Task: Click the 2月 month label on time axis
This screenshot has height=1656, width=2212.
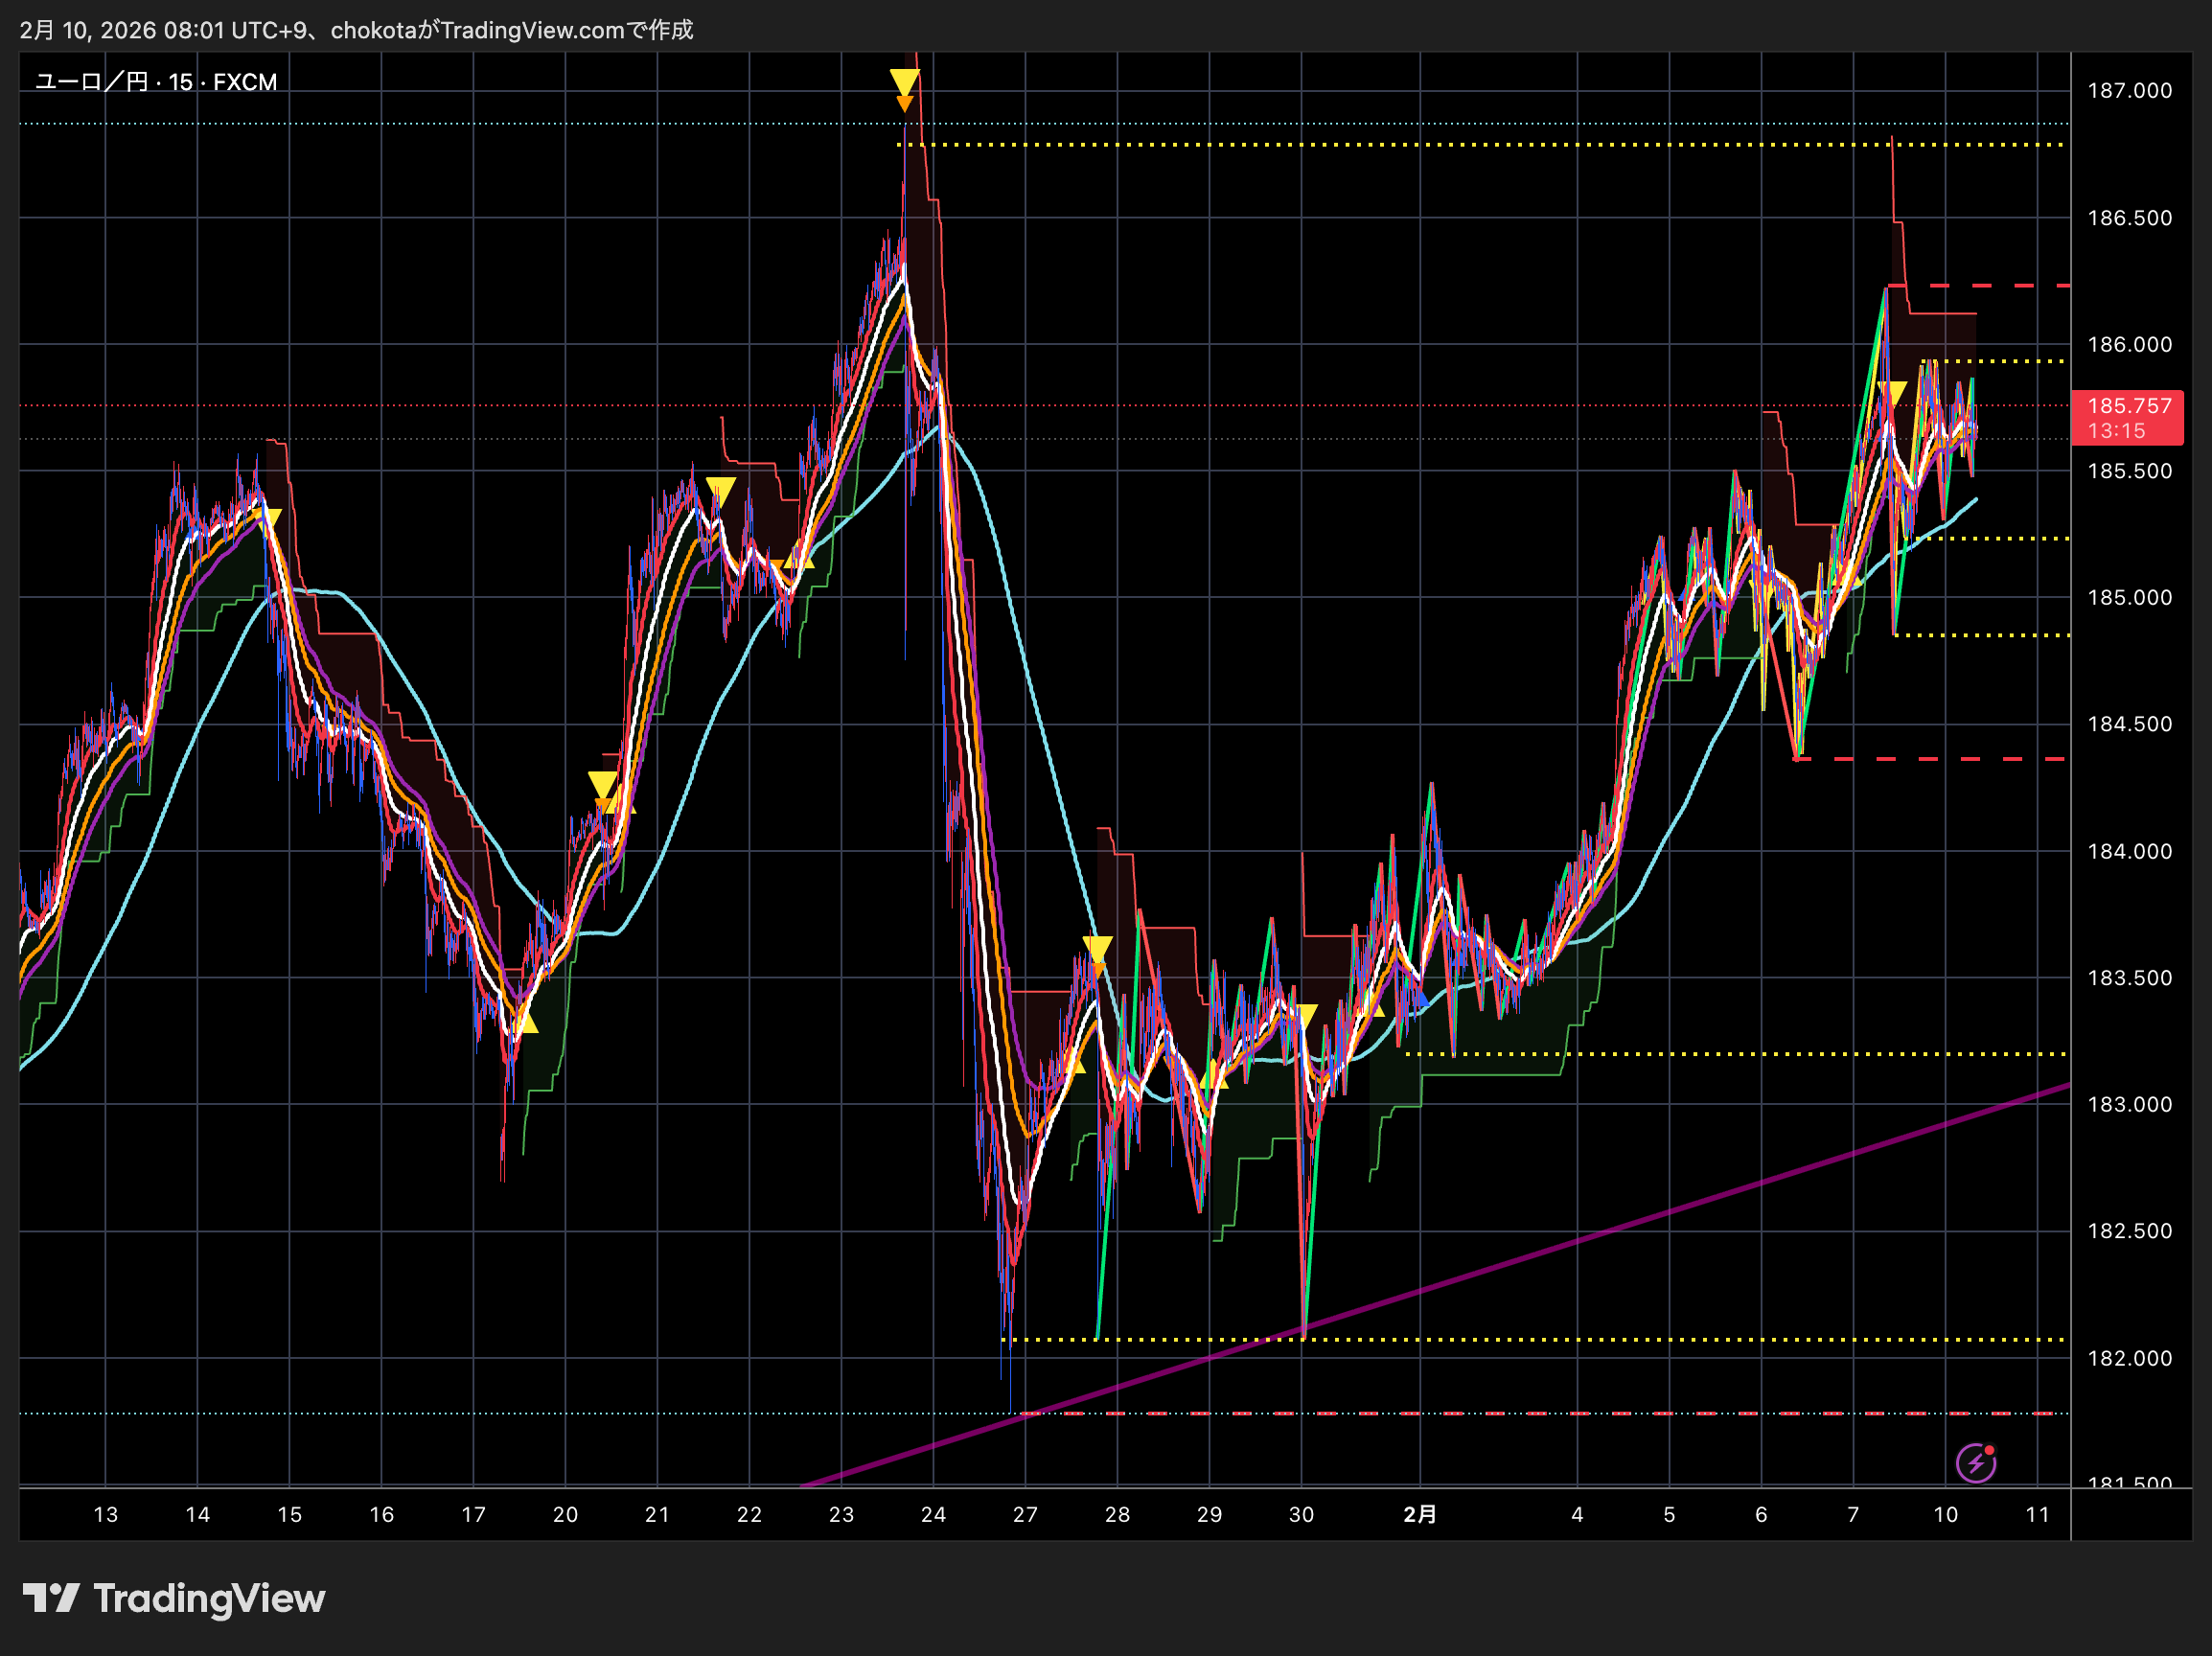Action: pyautogui.click(x=1419, y=1514)
